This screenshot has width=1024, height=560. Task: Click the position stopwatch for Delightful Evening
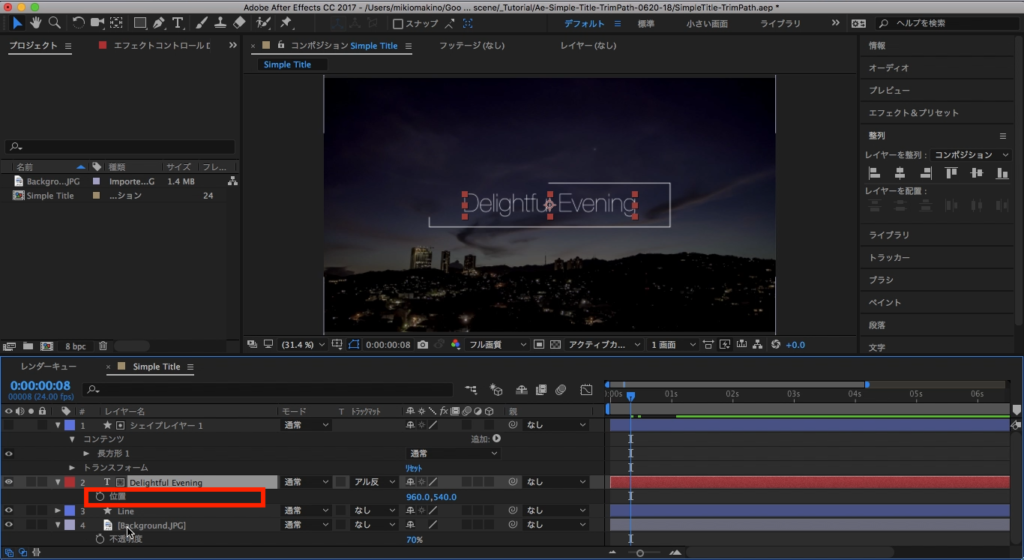pyautogui.click(x=99, y=496)
